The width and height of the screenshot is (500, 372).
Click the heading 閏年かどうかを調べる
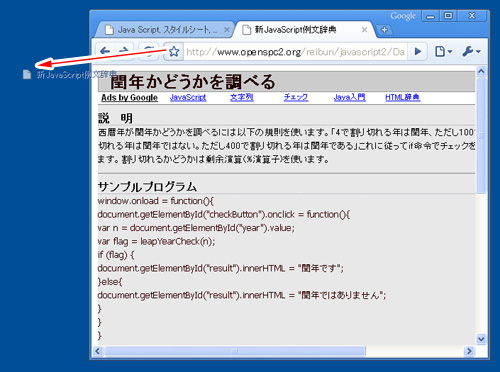pos(193,82)
